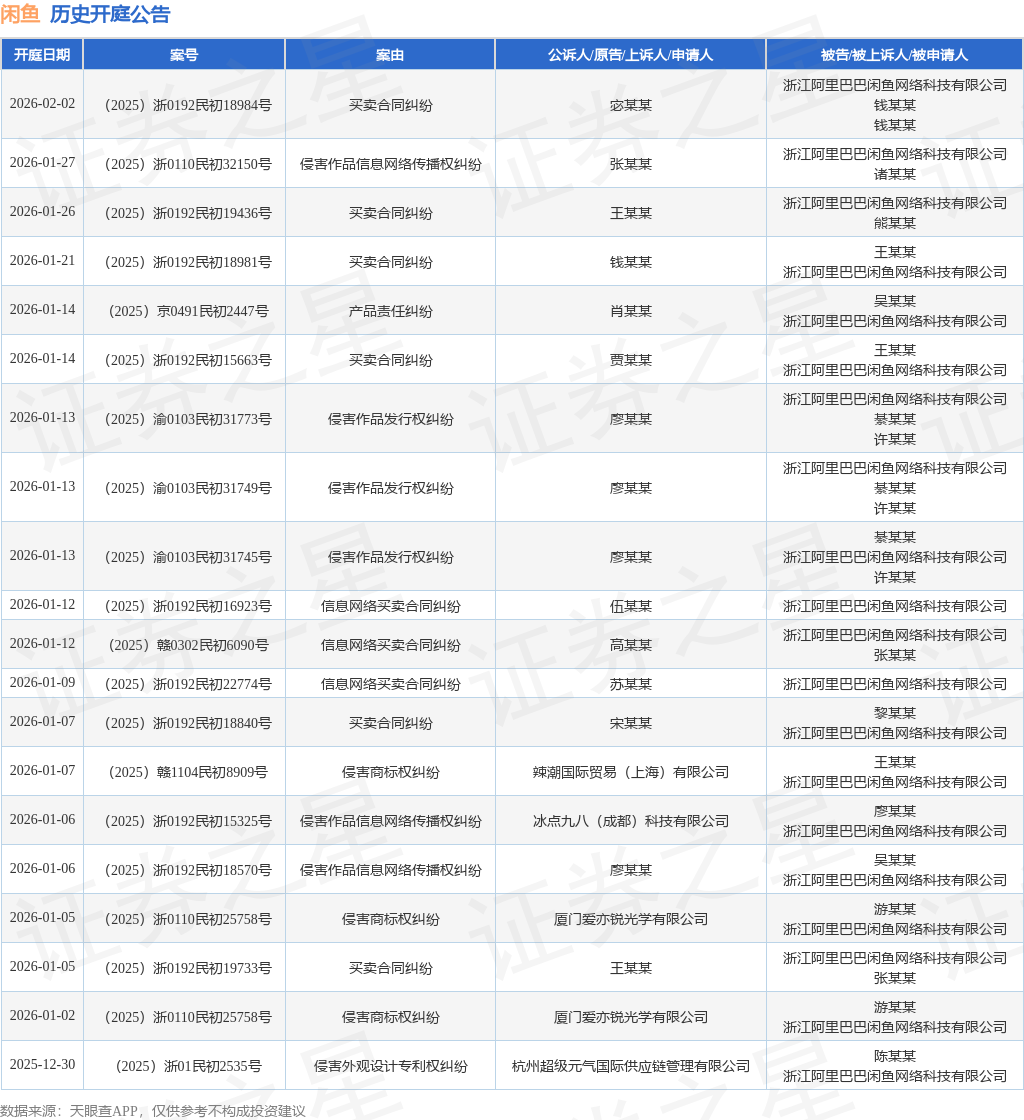Click 侵害商标权纠纷 in 赣1104 row
This screenshot has height=1120, width=1024.
390,773
